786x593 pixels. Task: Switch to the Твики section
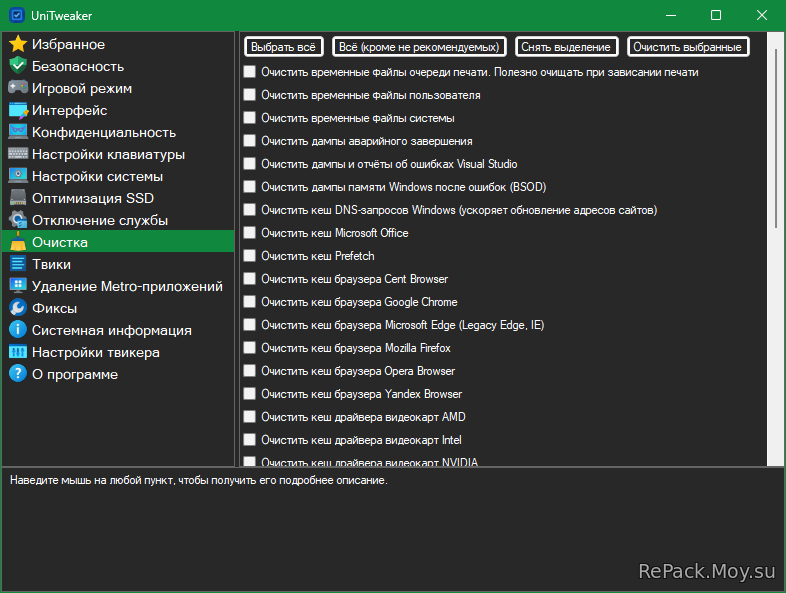[51, 264]
